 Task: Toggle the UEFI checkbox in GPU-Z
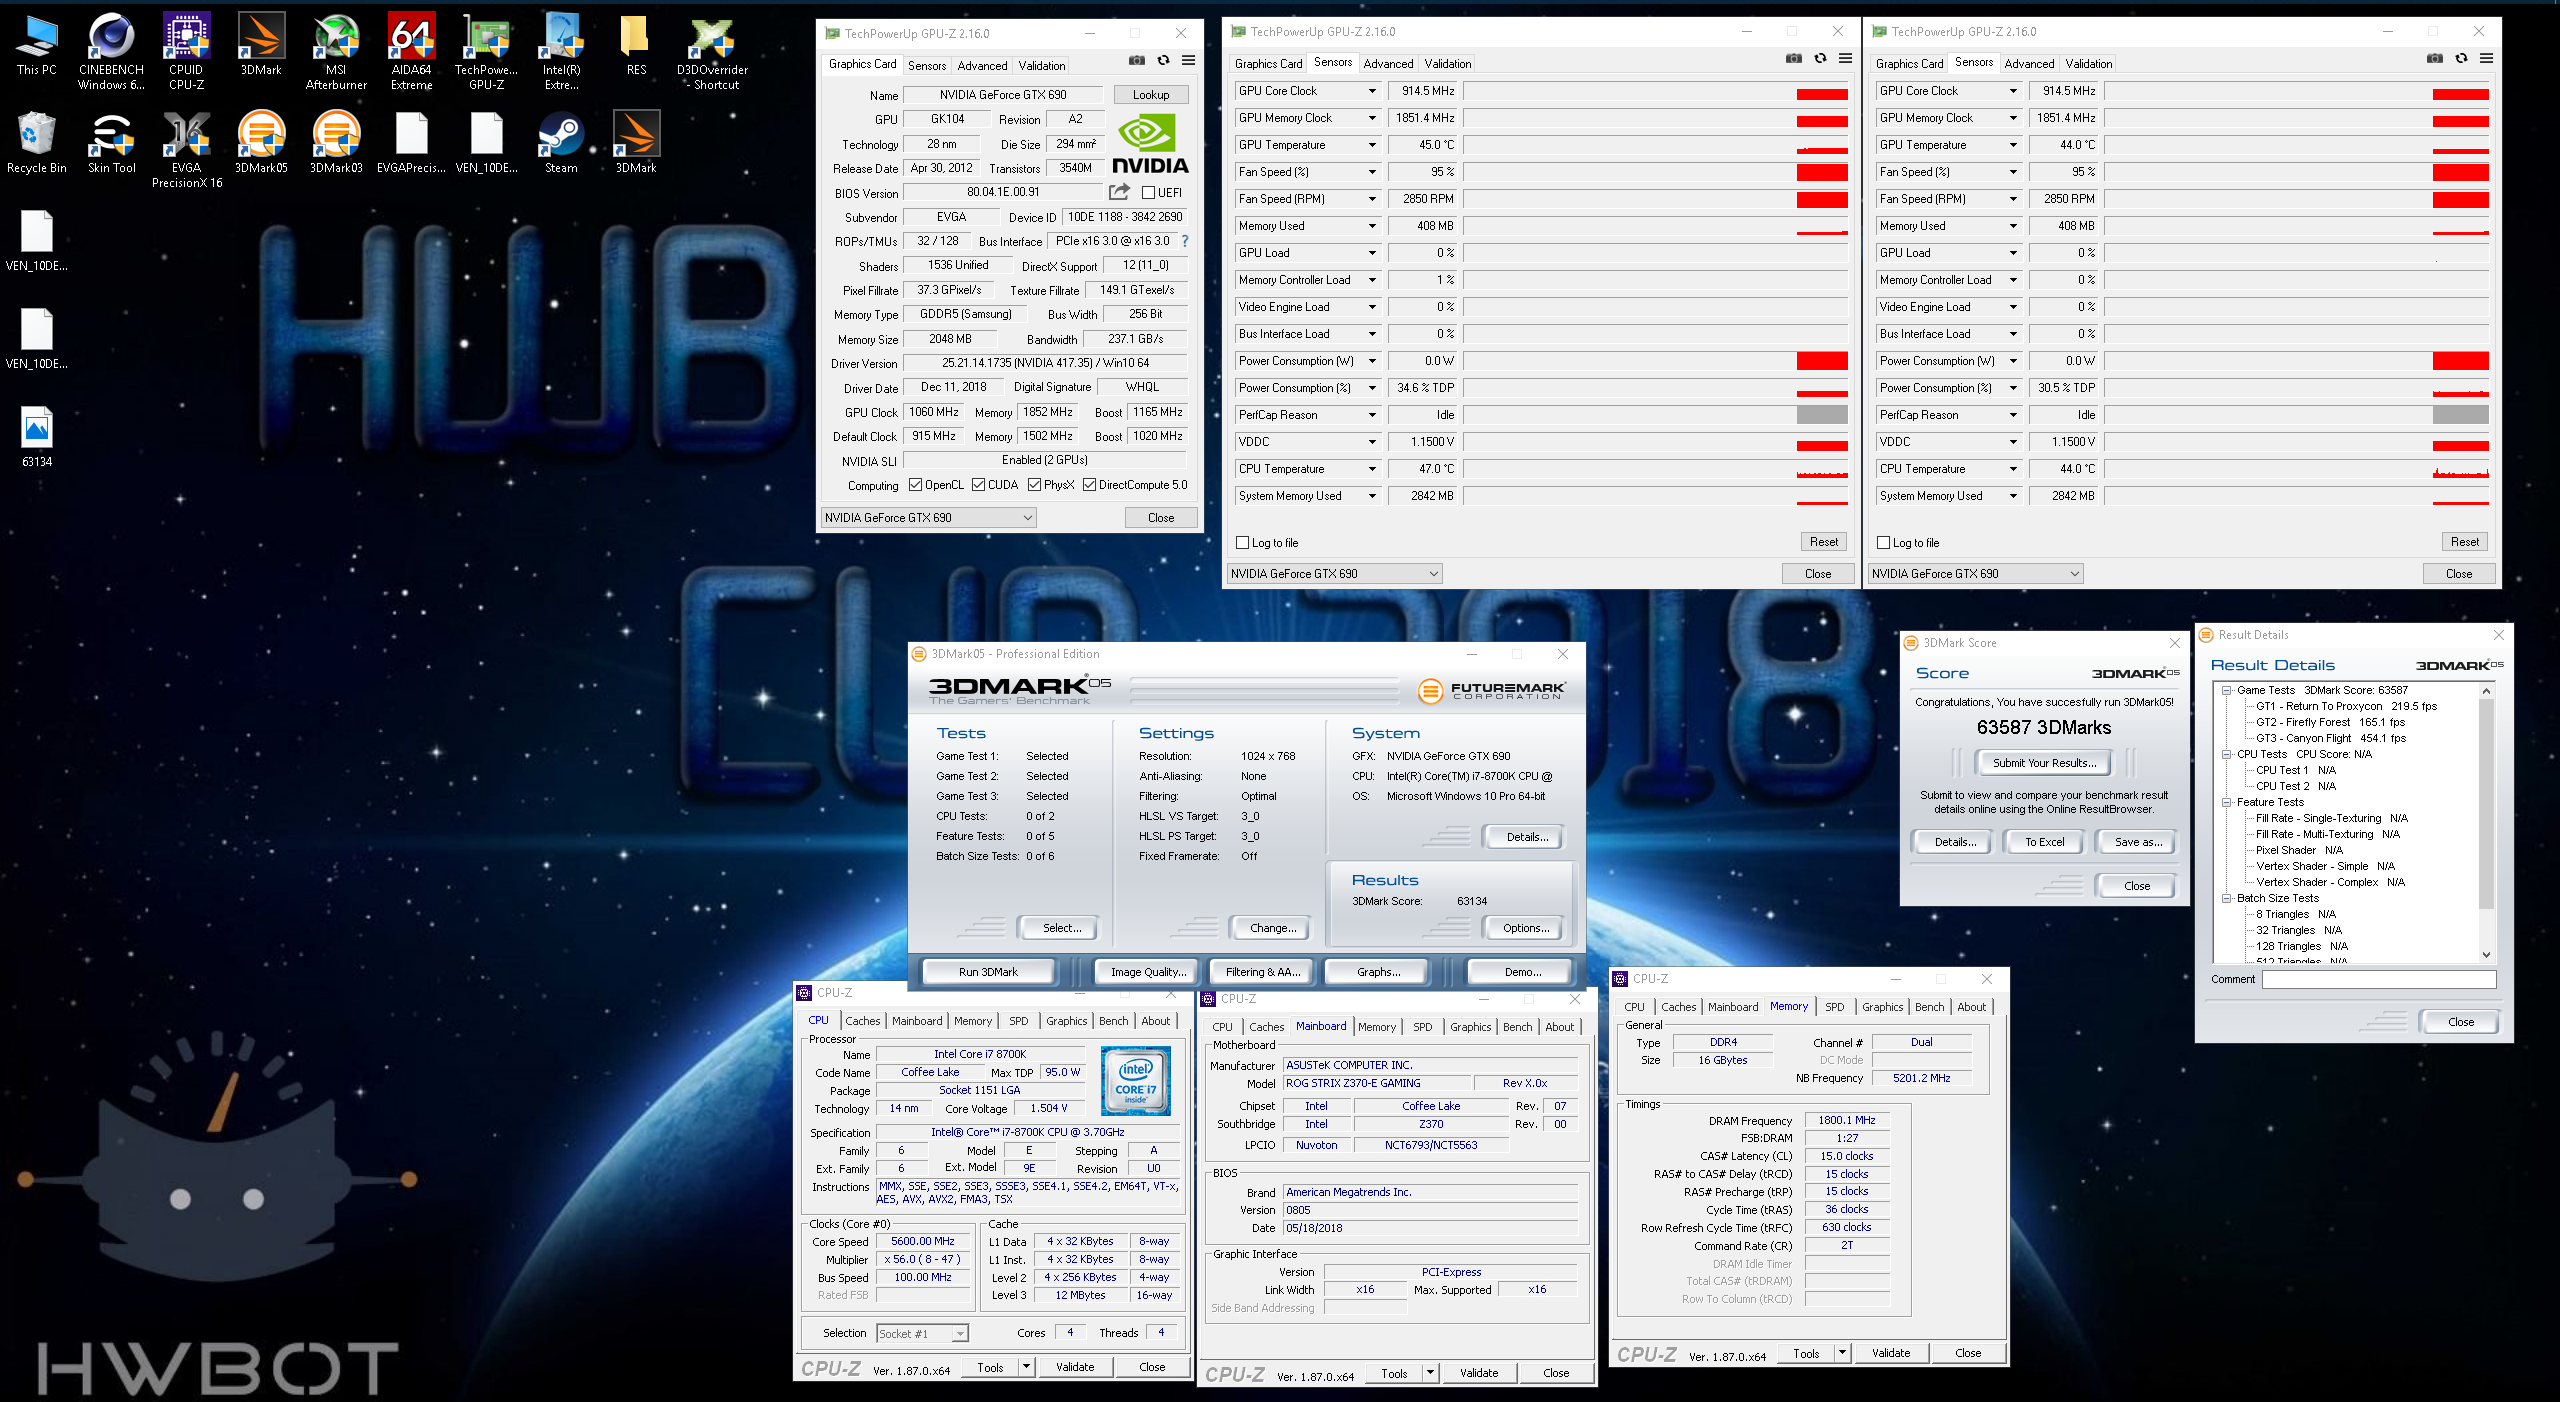(1149, 193)
